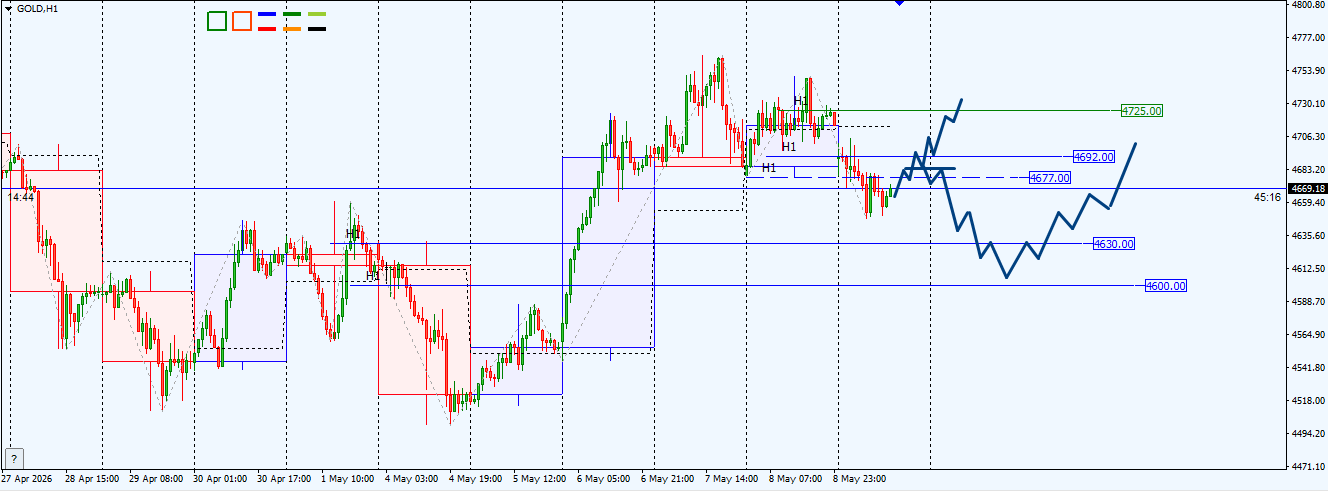1328x492 pixels.
Task: Click the 4730.10 price scale value
Action: pos(1309,104)
